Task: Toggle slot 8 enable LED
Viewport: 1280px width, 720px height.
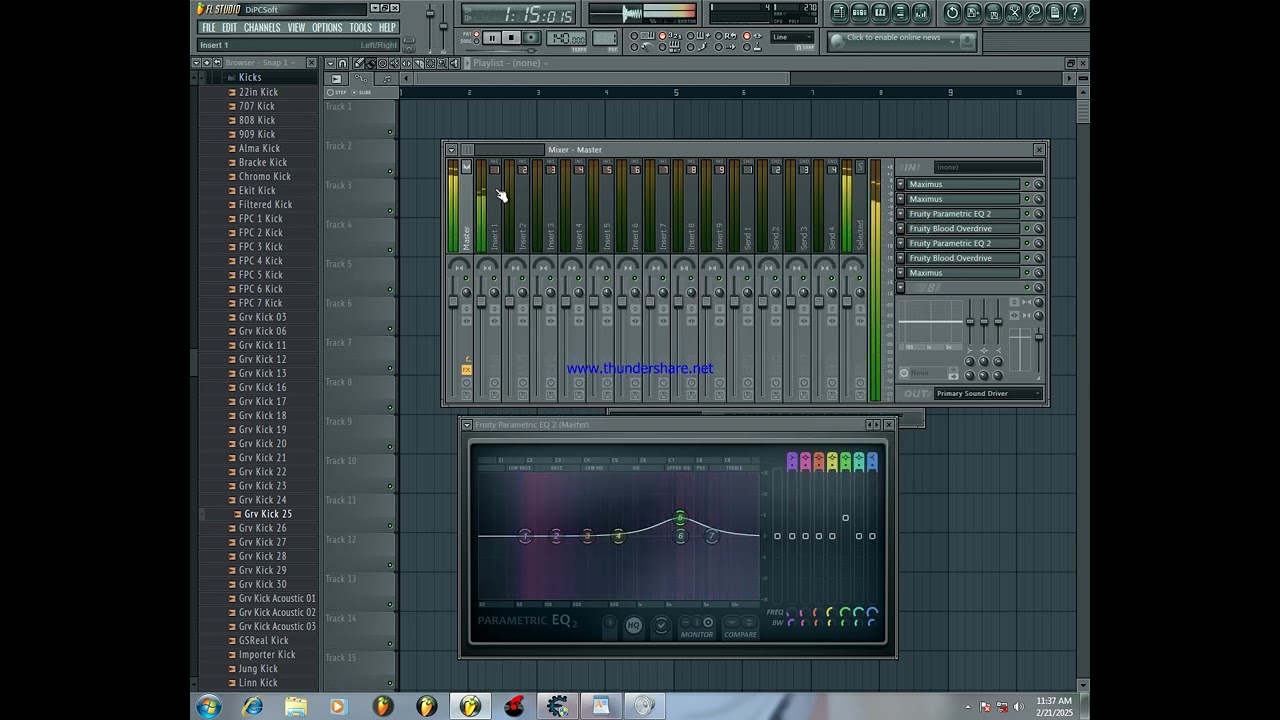Action: pos(1026,288)
